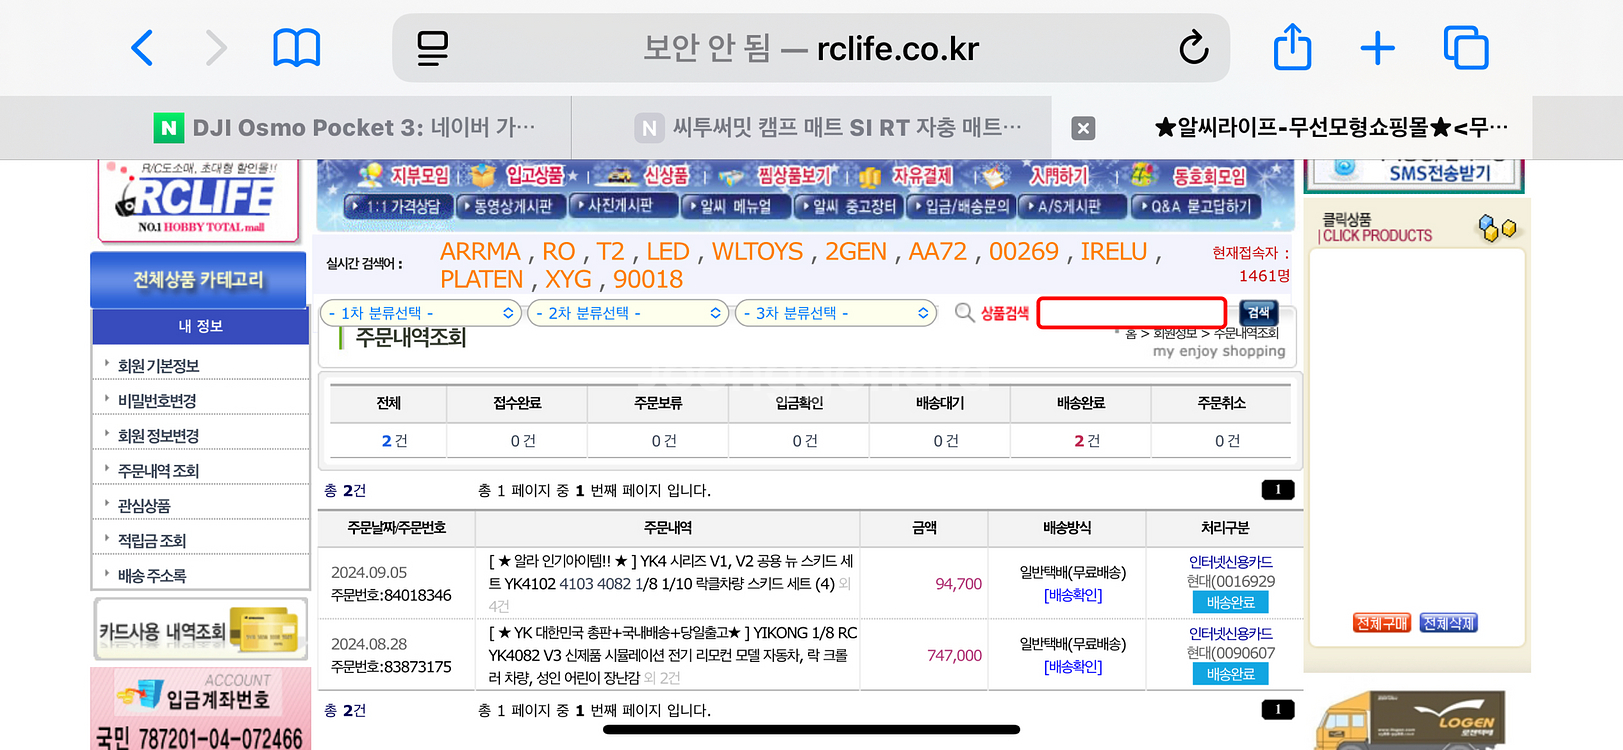Open the 3차 분류선택 dropdown
The height and width of the screenshot is (750, 1623).
click(x=836, y=313)
